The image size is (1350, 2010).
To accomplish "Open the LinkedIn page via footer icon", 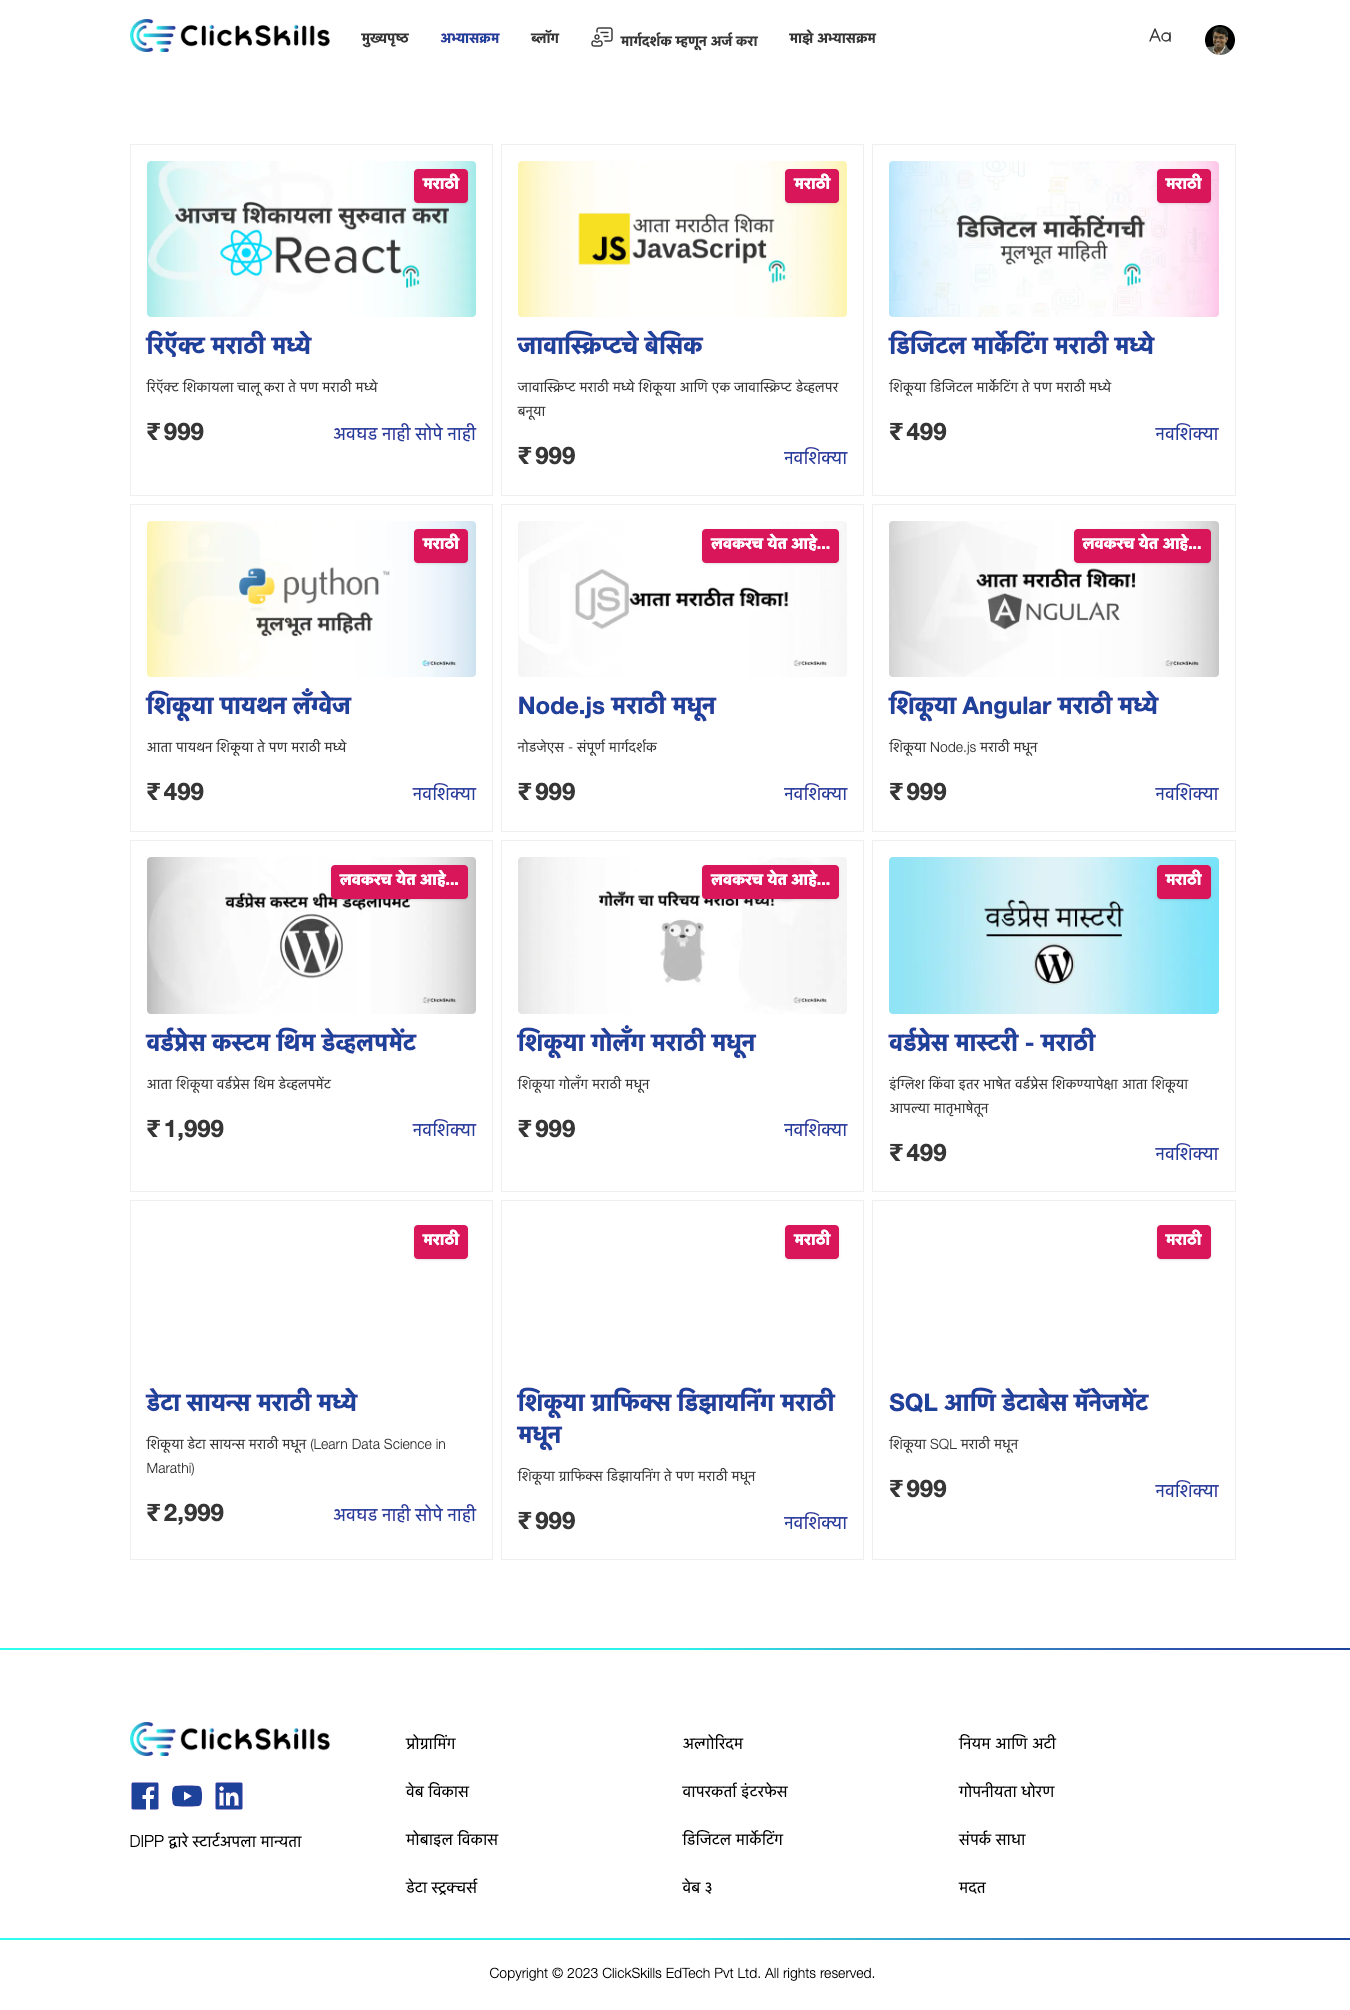I will pyautogui.click(x=228, y=1797).
